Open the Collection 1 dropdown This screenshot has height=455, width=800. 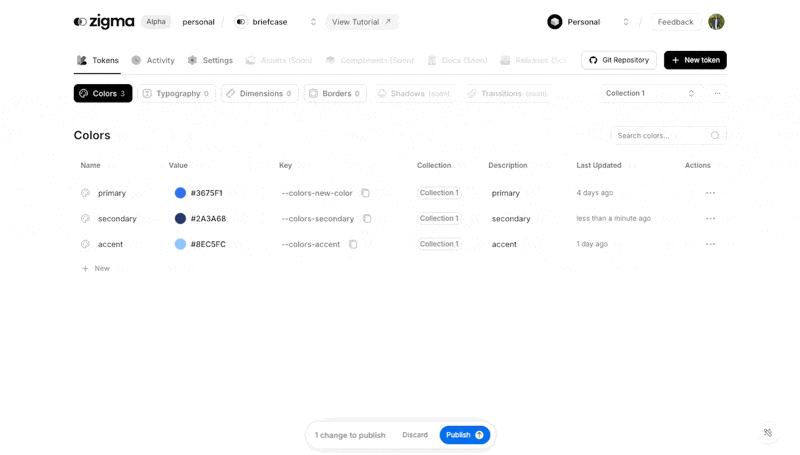pyautogui.click(x=649, y=93)
